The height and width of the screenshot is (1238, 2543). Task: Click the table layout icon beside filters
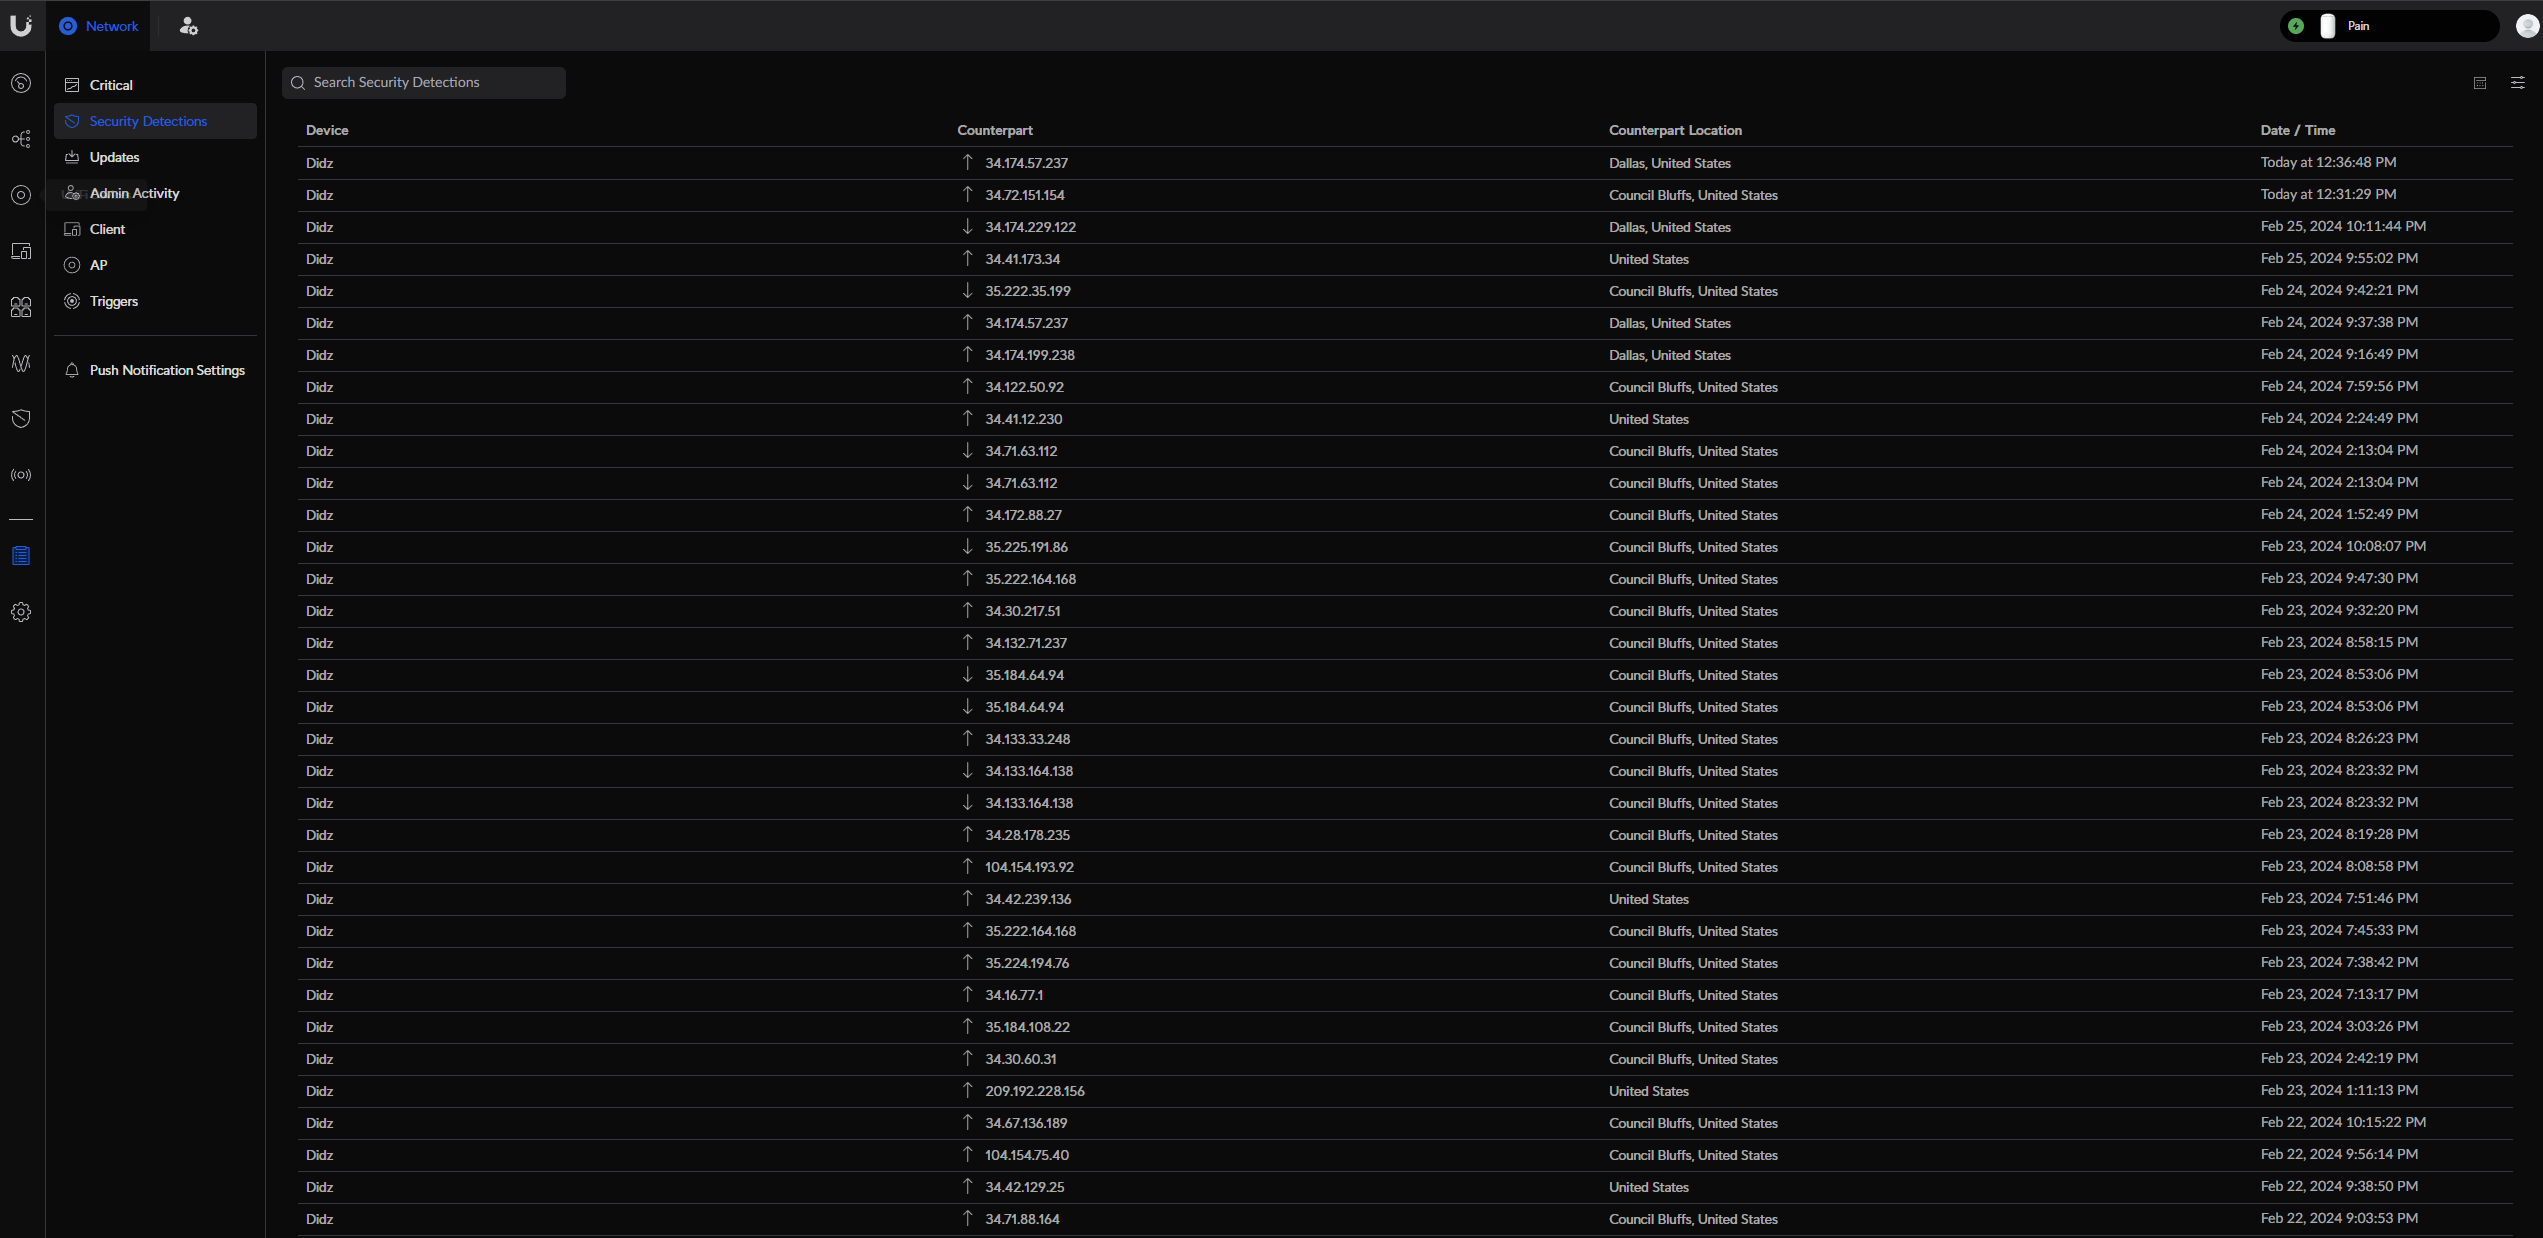tap(2480, 83)
